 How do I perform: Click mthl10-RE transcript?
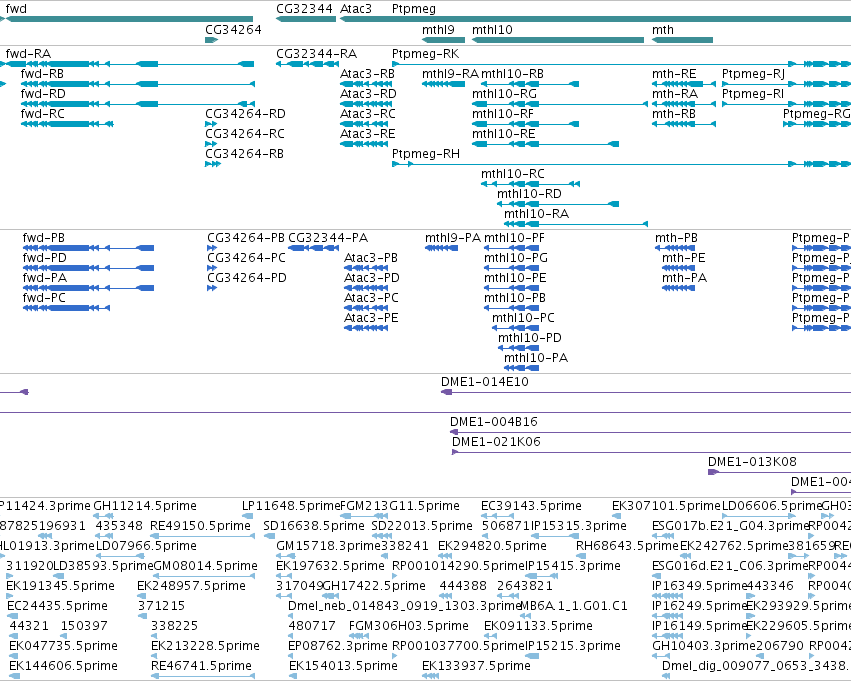(545, 144)
